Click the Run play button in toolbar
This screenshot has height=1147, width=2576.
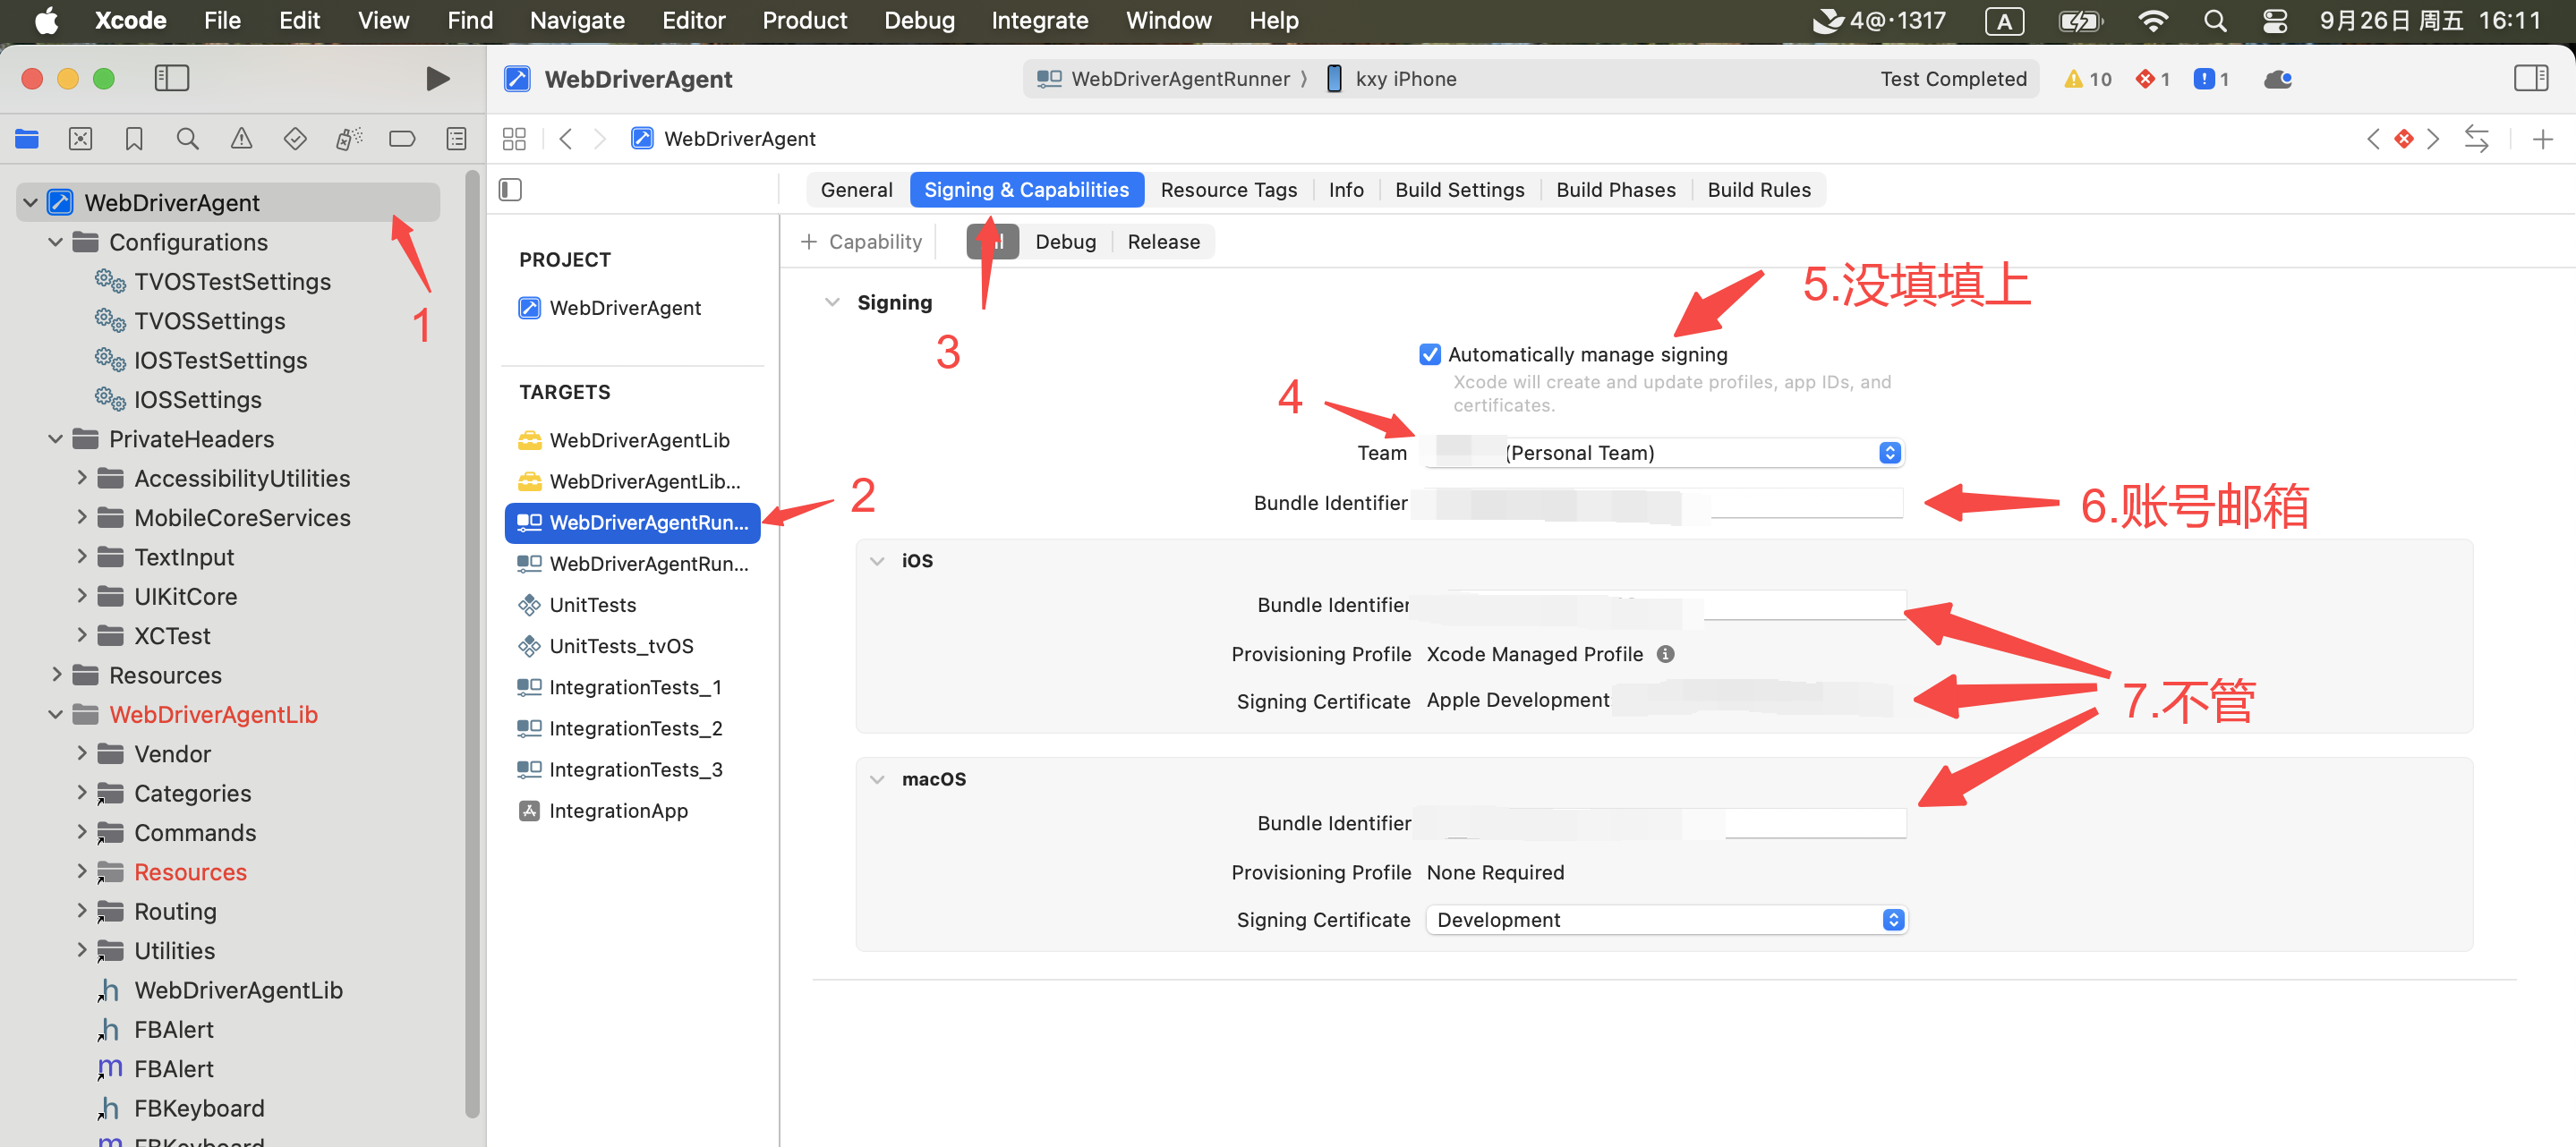[x=437, y=79]
